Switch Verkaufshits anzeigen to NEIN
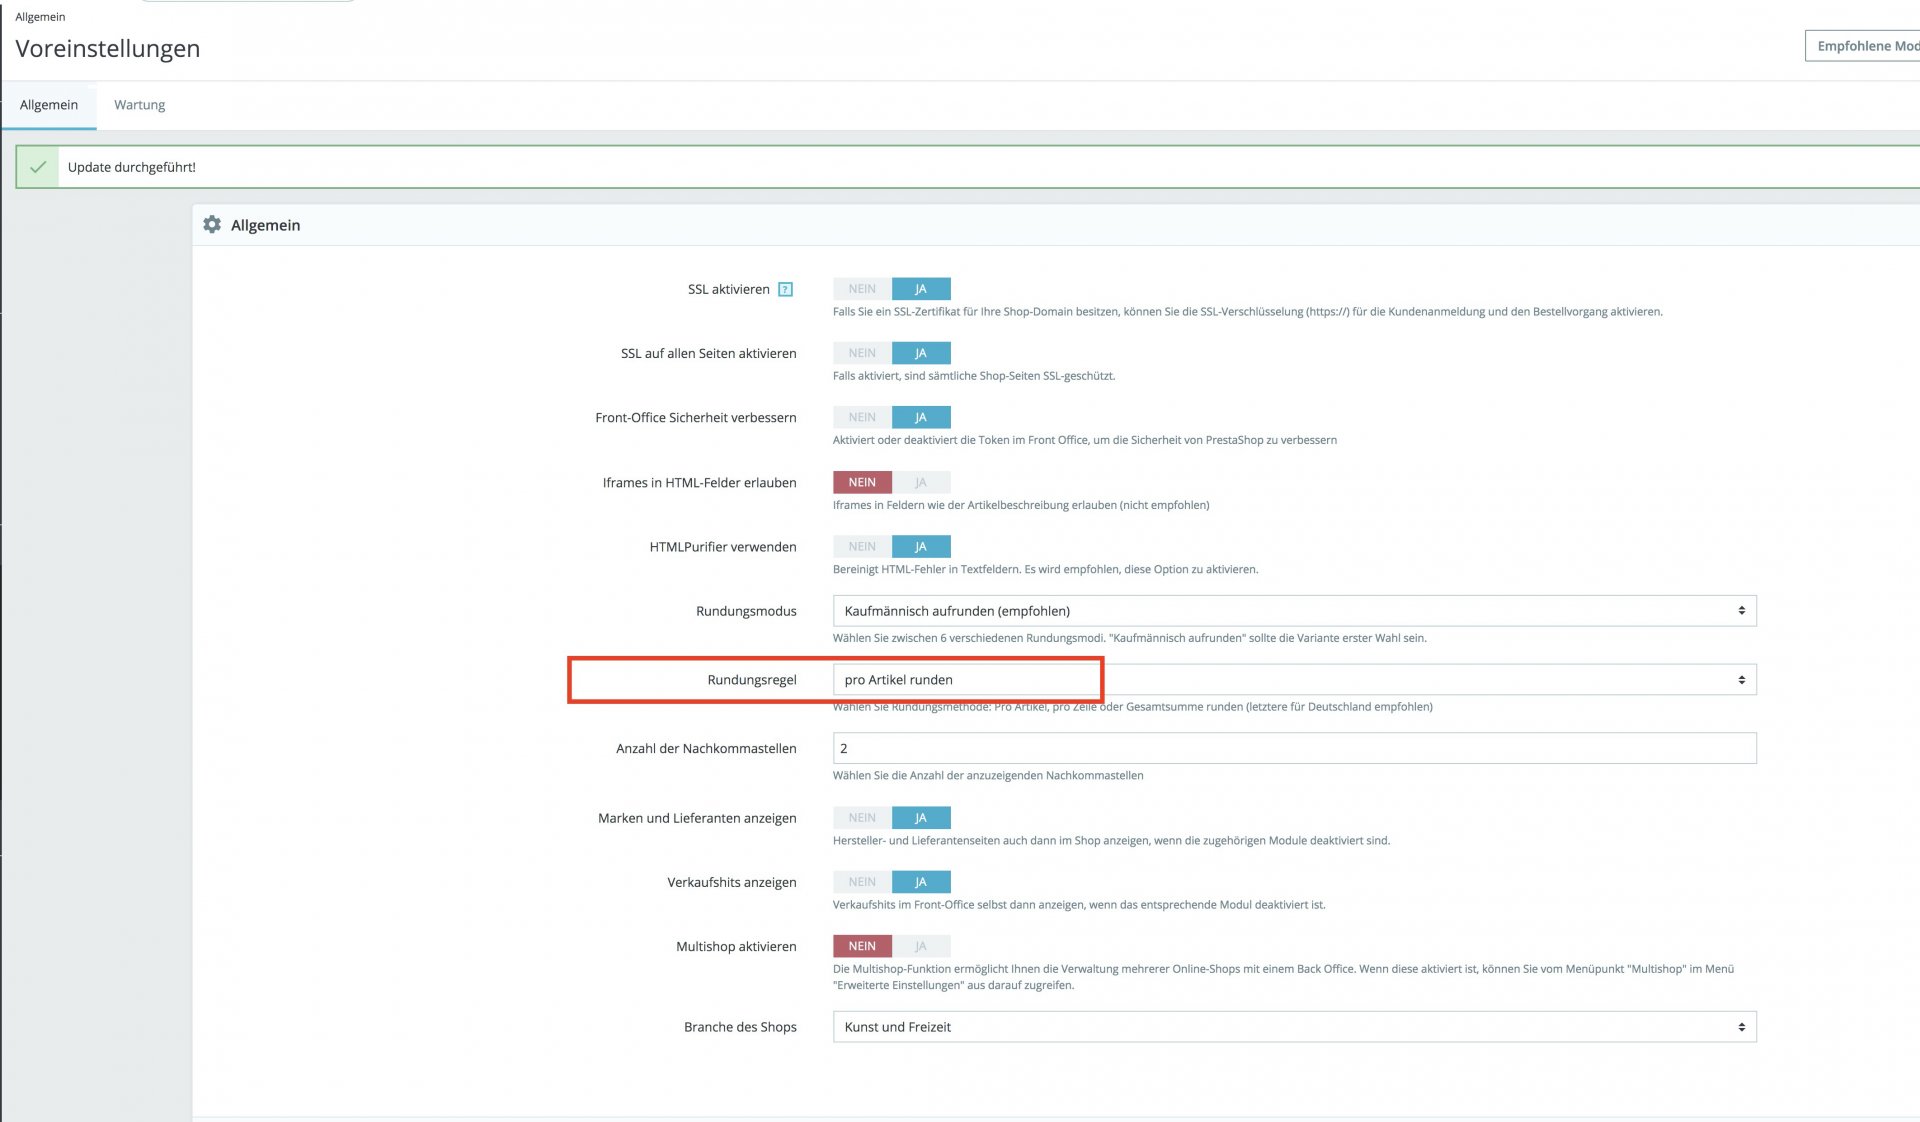The image size is (1920, 1122). (x=861, y=882)
